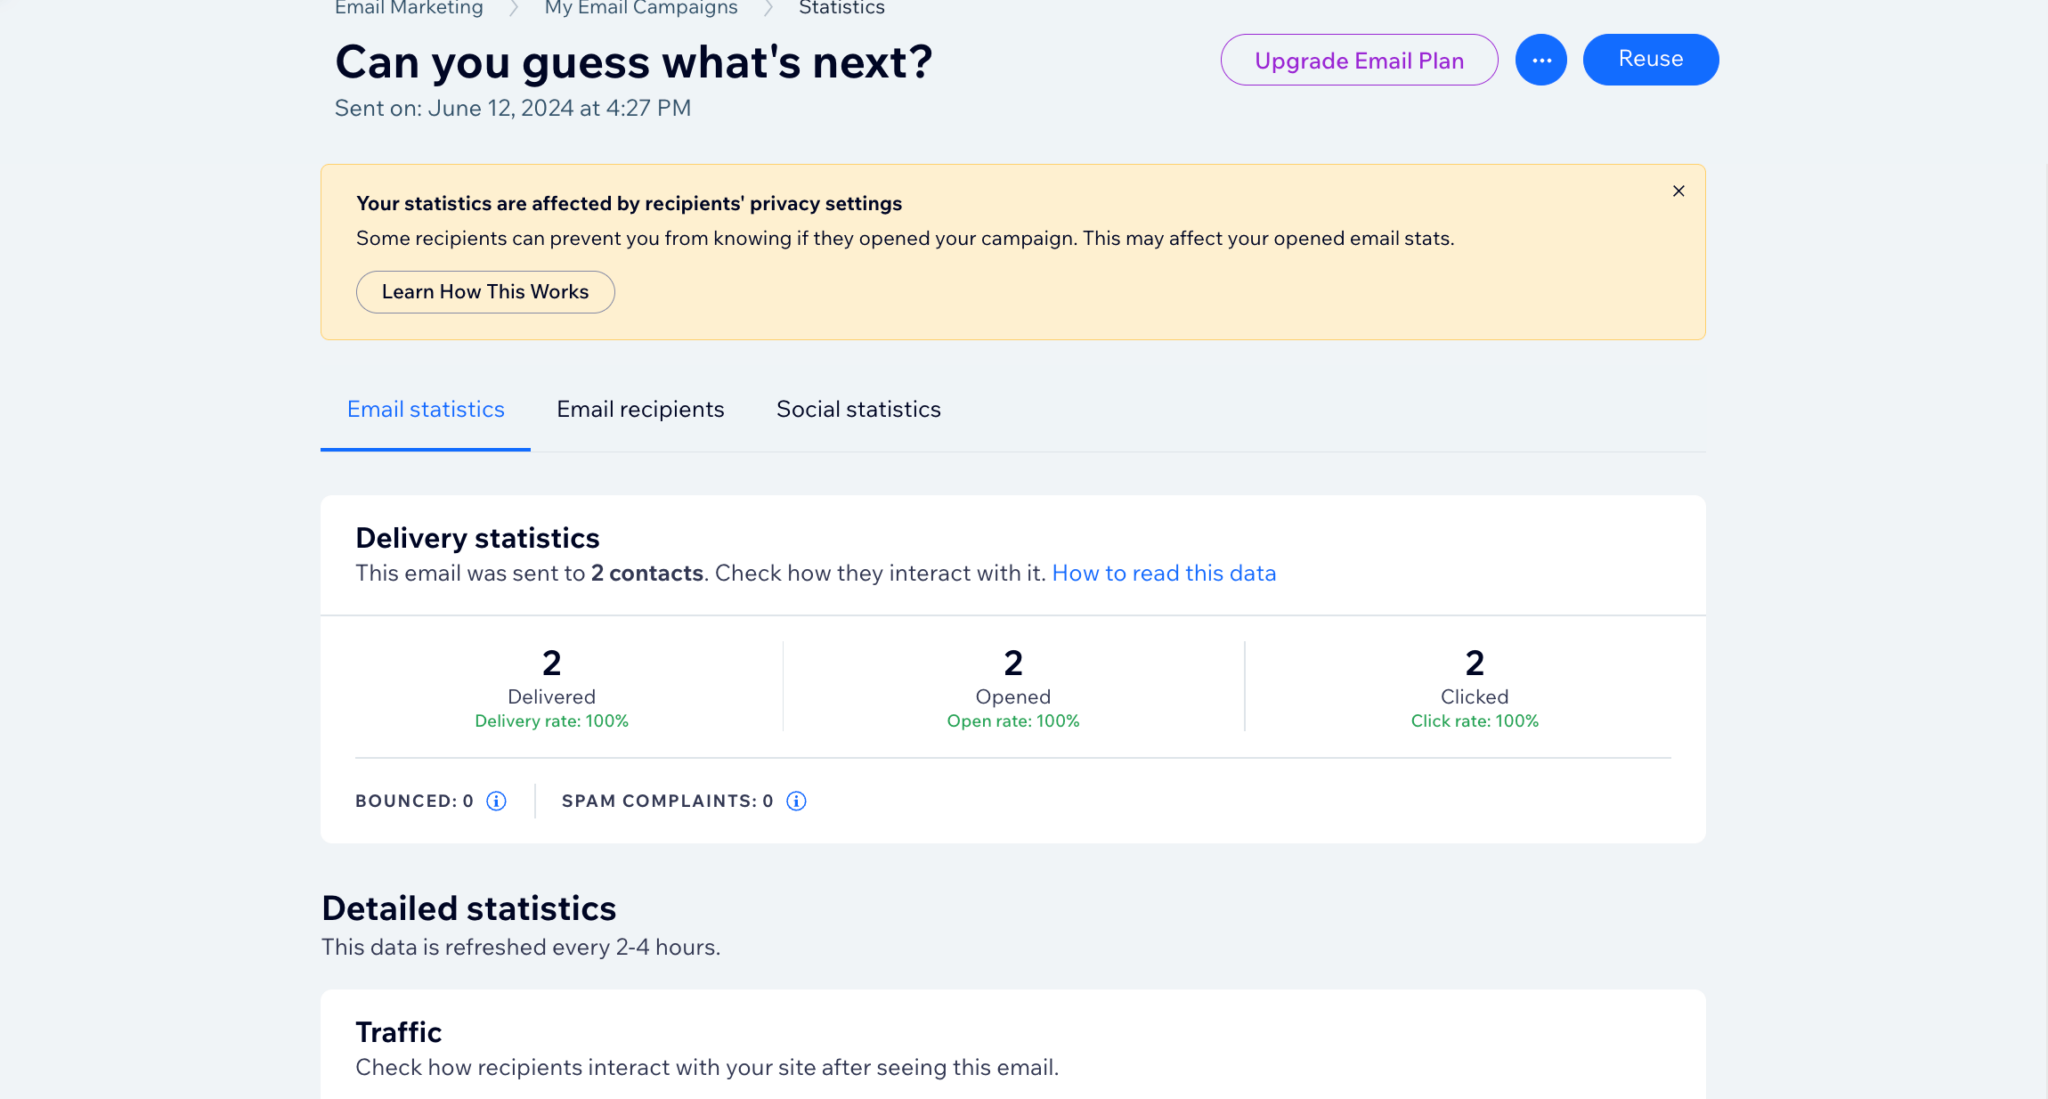Open the more actions menu

coord(1541,59)
